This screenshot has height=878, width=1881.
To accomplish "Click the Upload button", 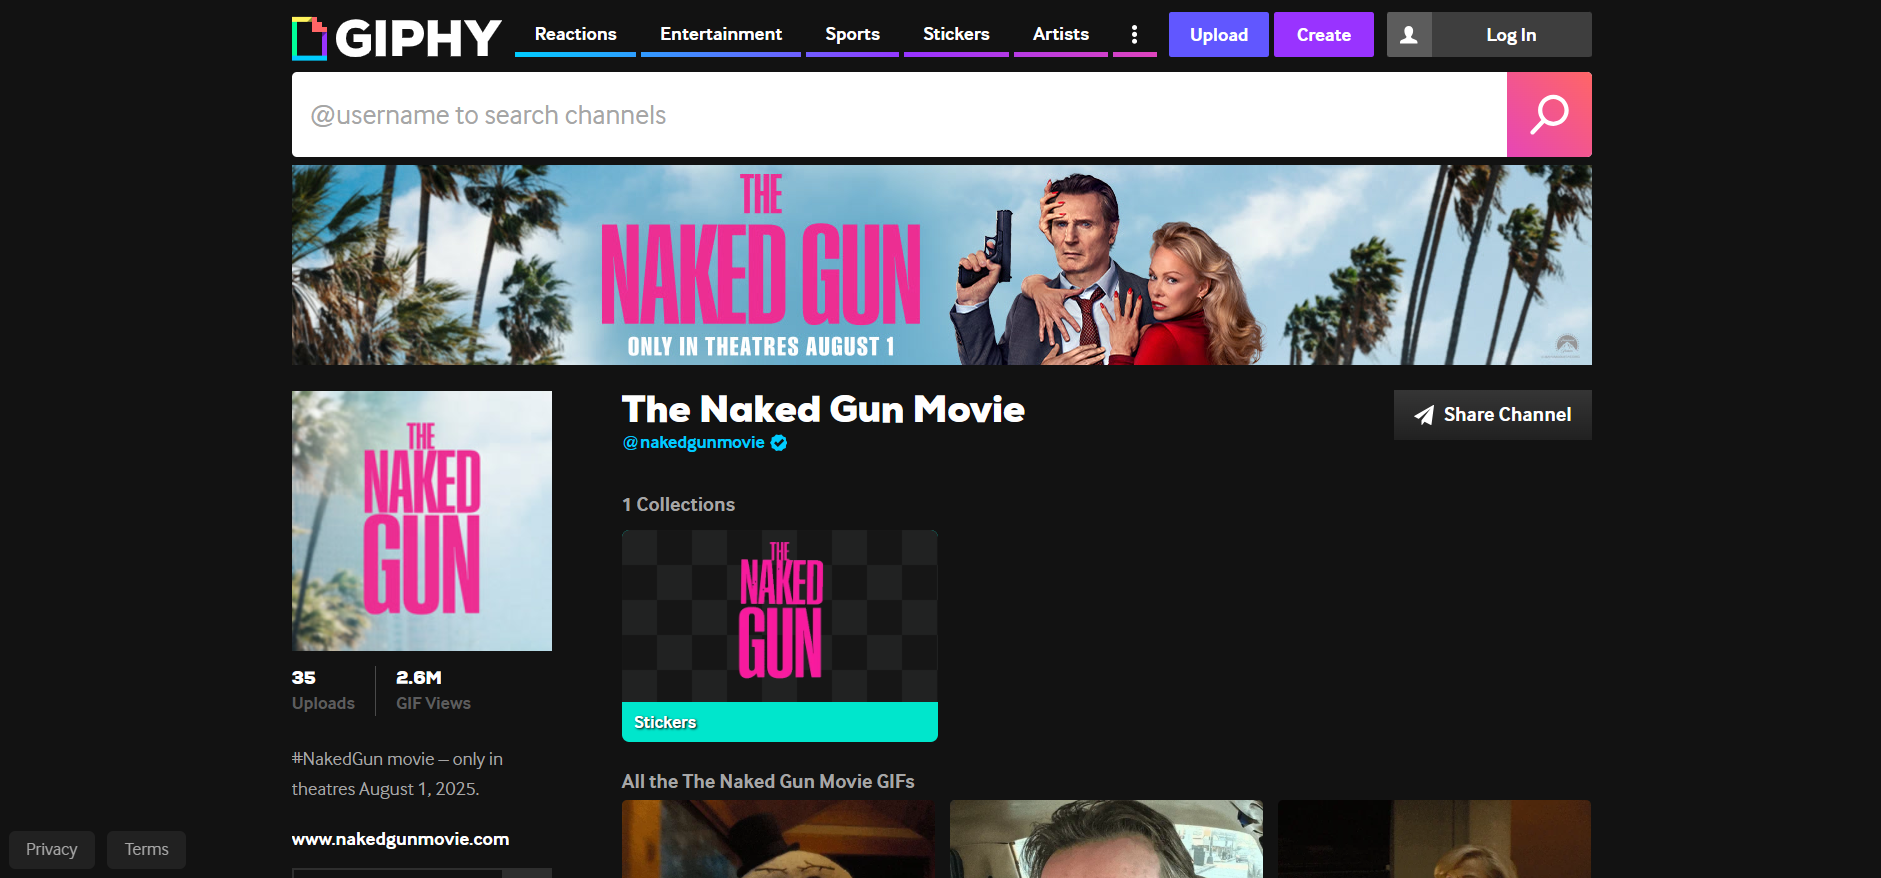I will tap(1219, 34).
